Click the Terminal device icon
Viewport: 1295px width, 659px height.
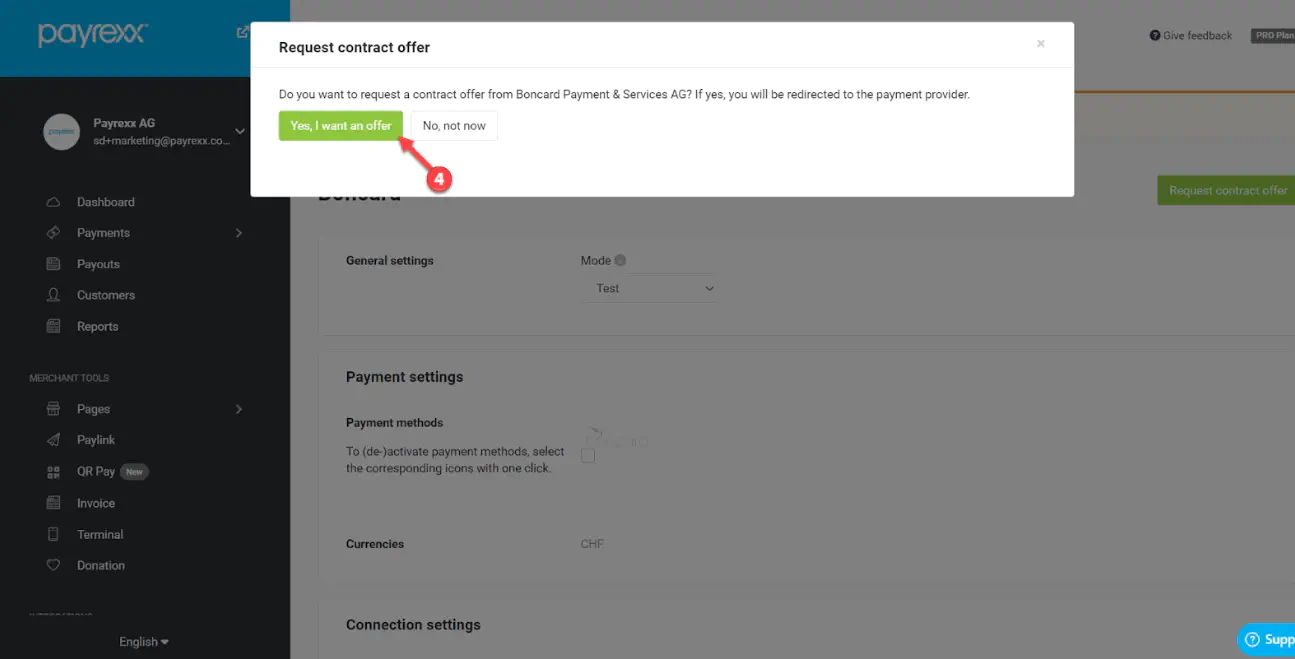click(54, 534)
